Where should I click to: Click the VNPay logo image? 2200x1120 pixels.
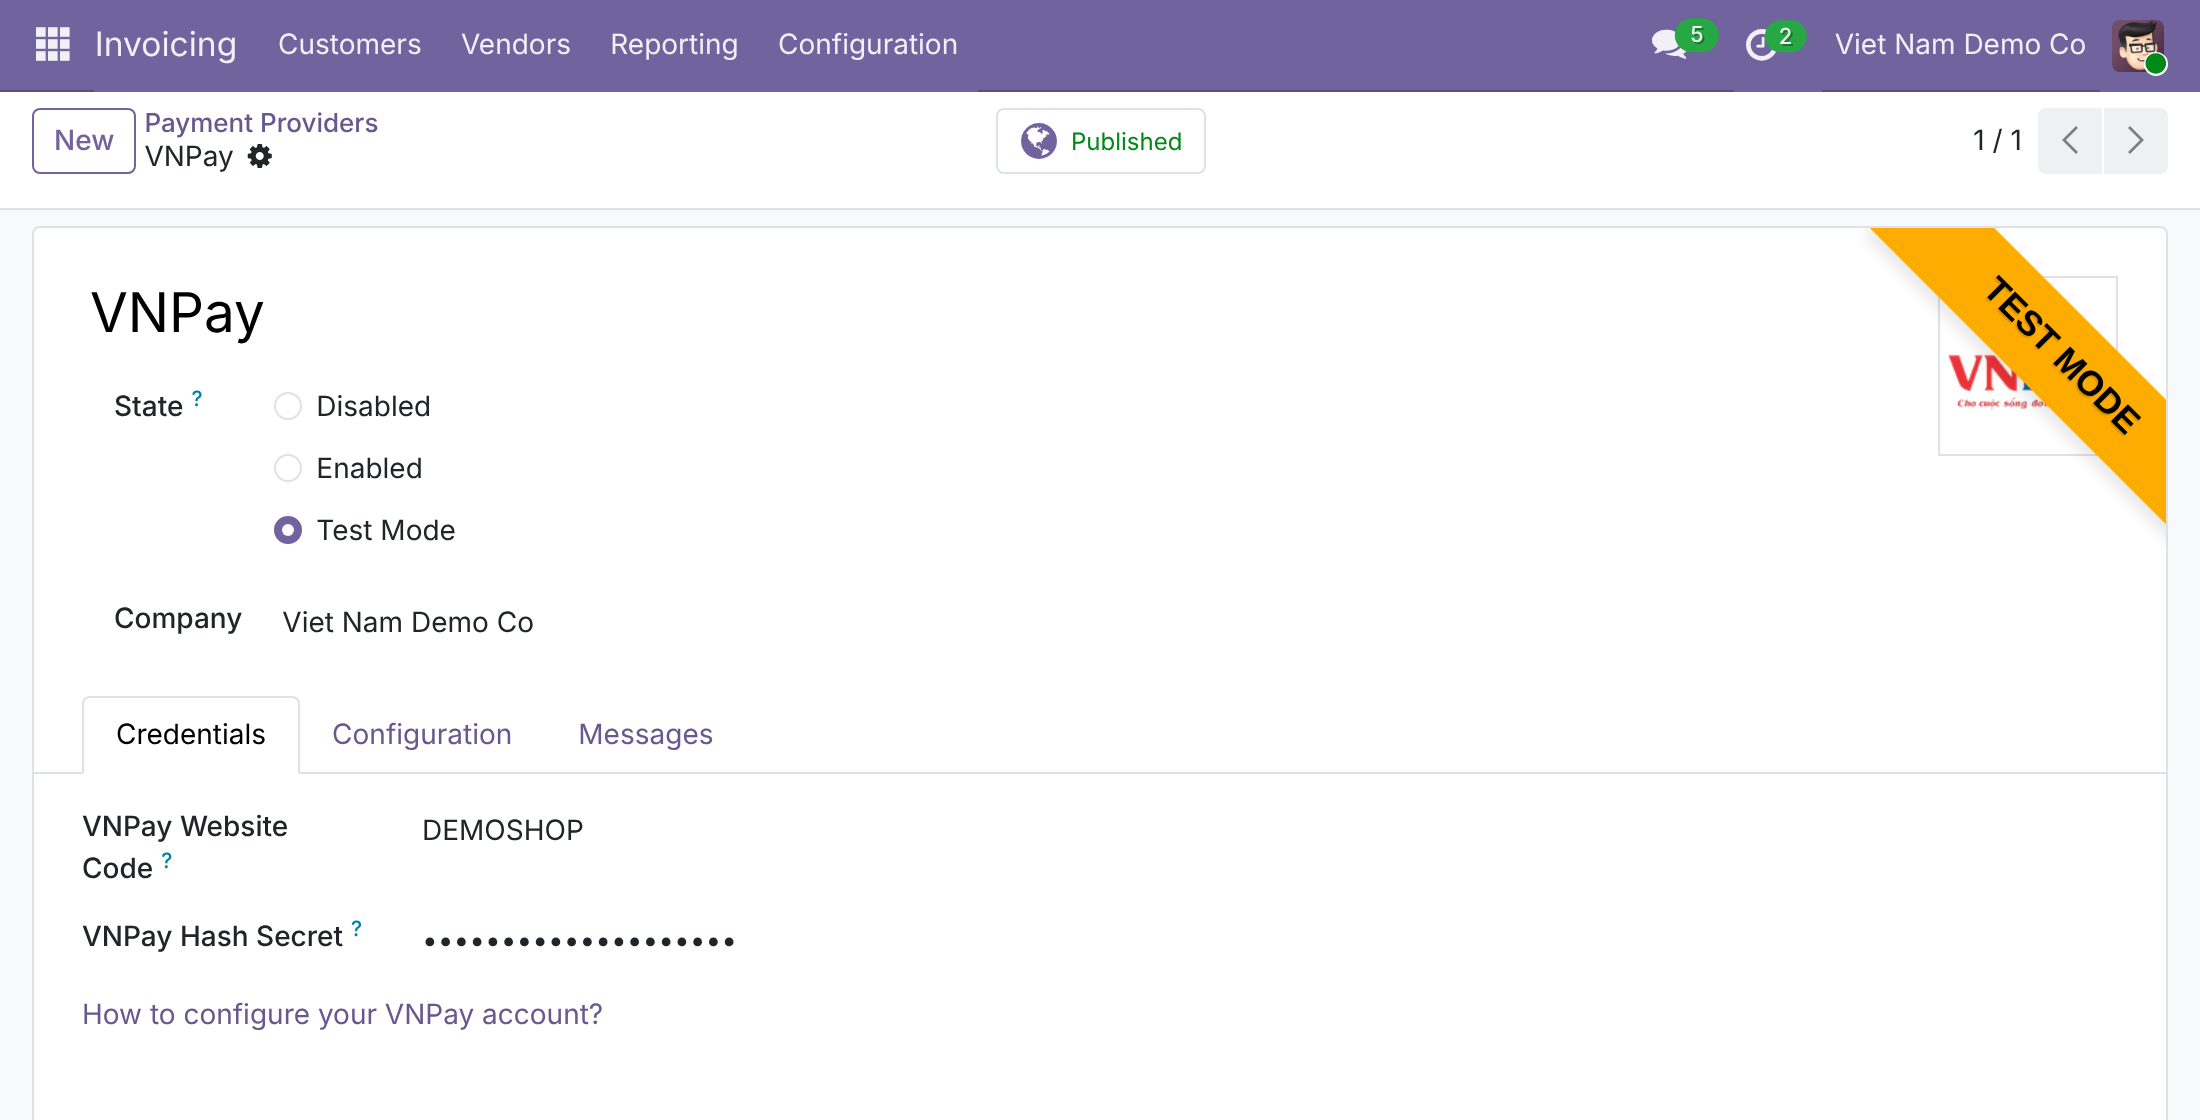2027,366
